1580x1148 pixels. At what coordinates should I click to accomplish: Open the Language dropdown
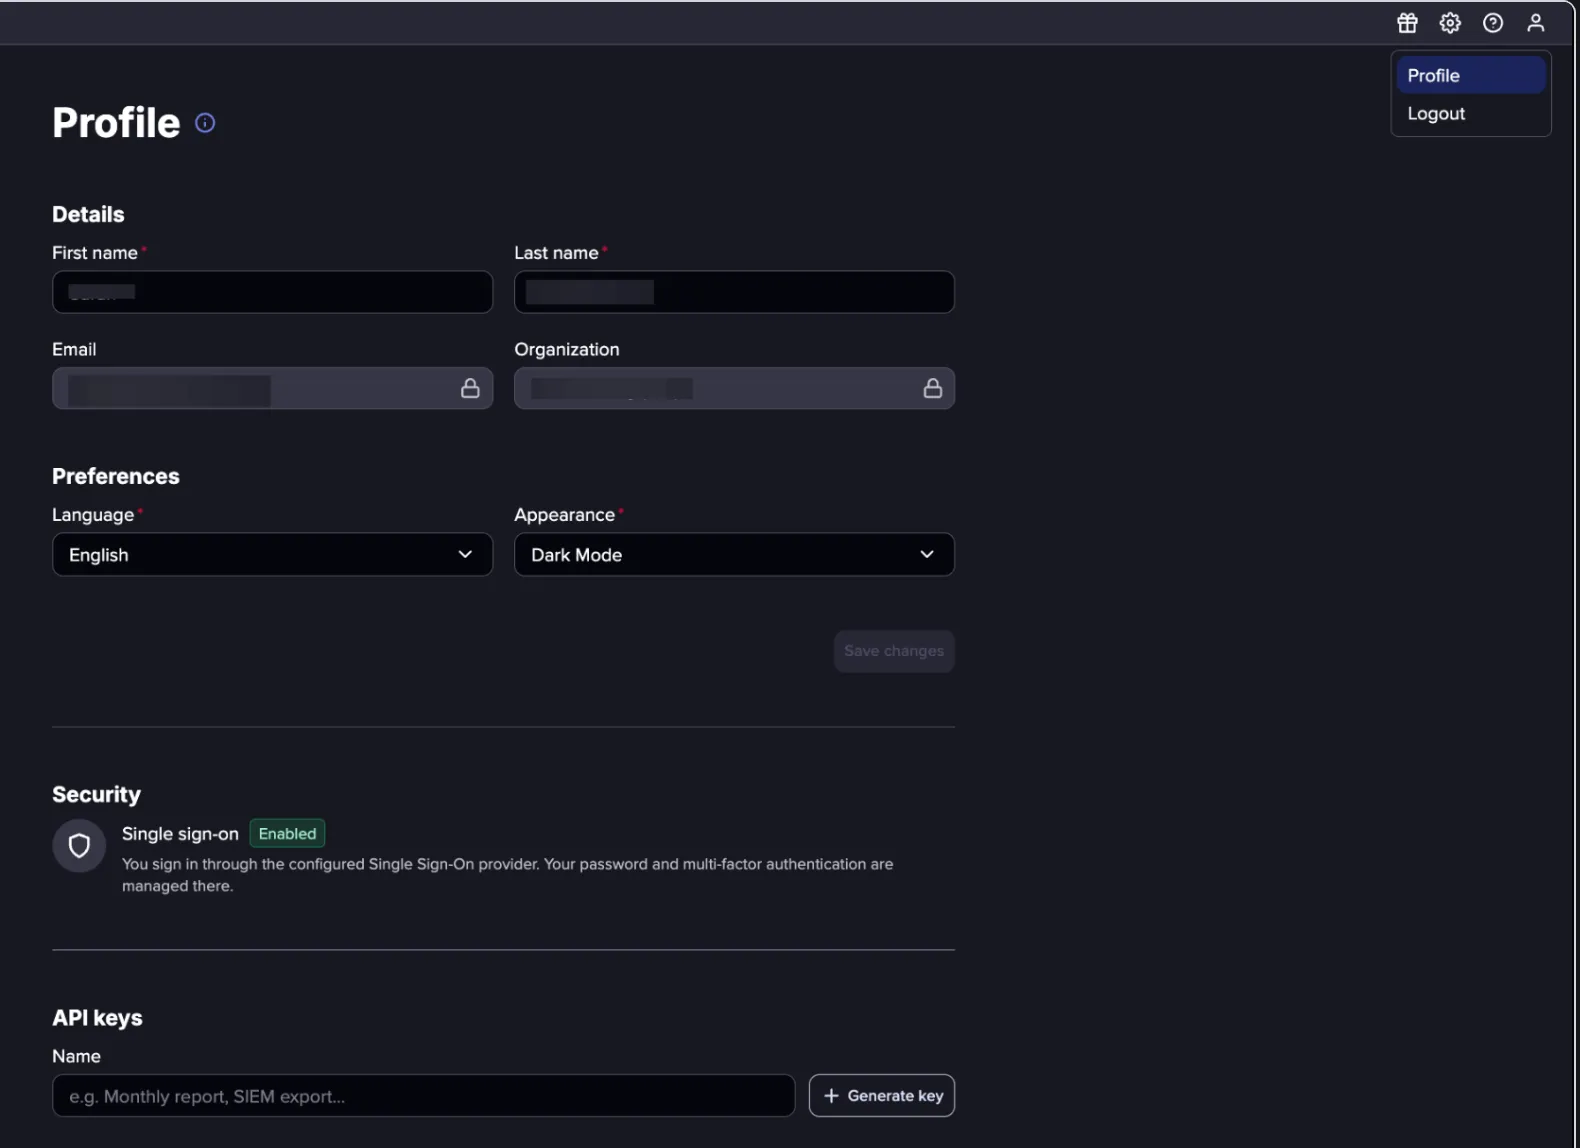coord(272,554)
